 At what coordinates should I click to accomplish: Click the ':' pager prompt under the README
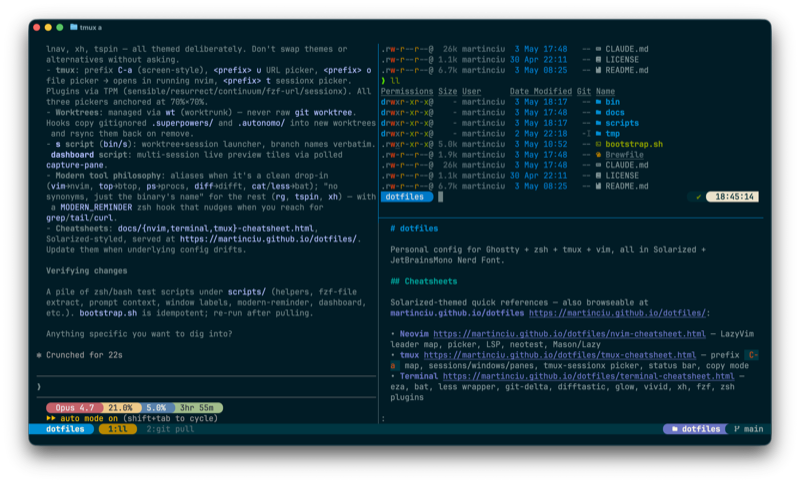383,419
